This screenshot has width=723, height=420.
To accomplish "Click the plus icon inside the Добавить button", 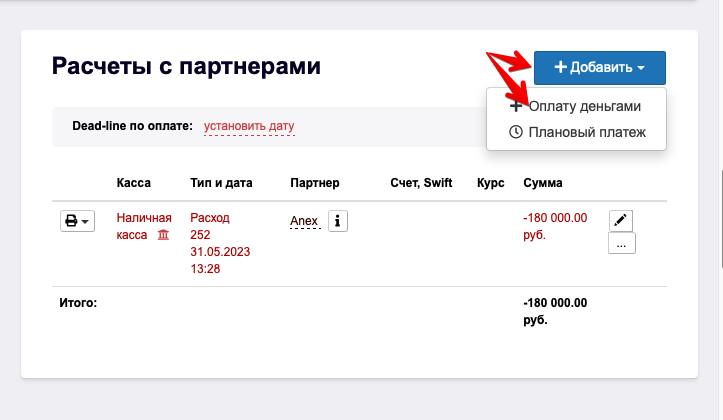I will point(560,67).
